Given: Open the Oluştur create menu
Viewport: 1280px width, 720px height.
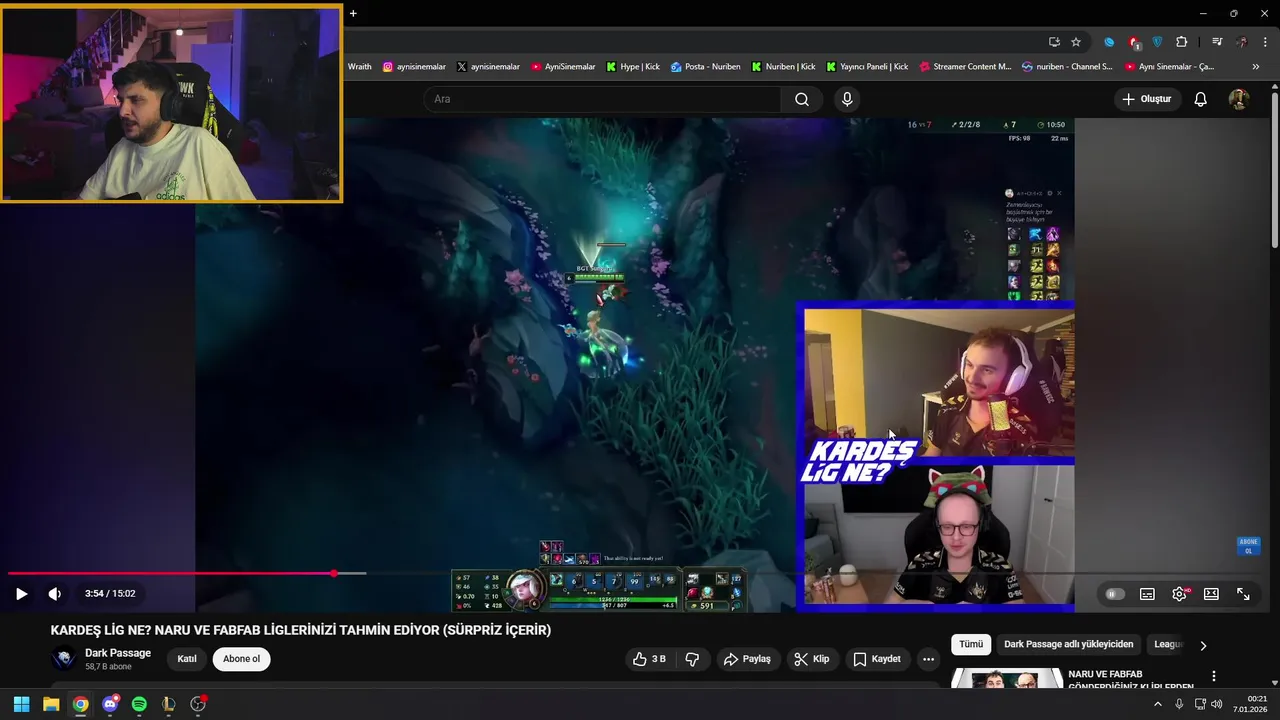Looking at the screenshot, I should 1146,99.
